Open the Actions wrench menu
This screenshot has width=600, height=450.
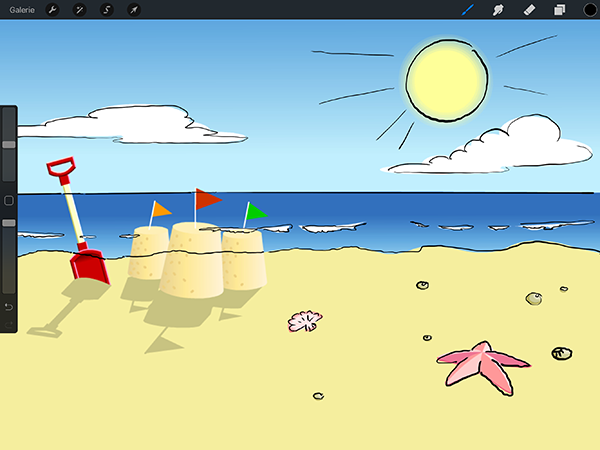point(52,10)
